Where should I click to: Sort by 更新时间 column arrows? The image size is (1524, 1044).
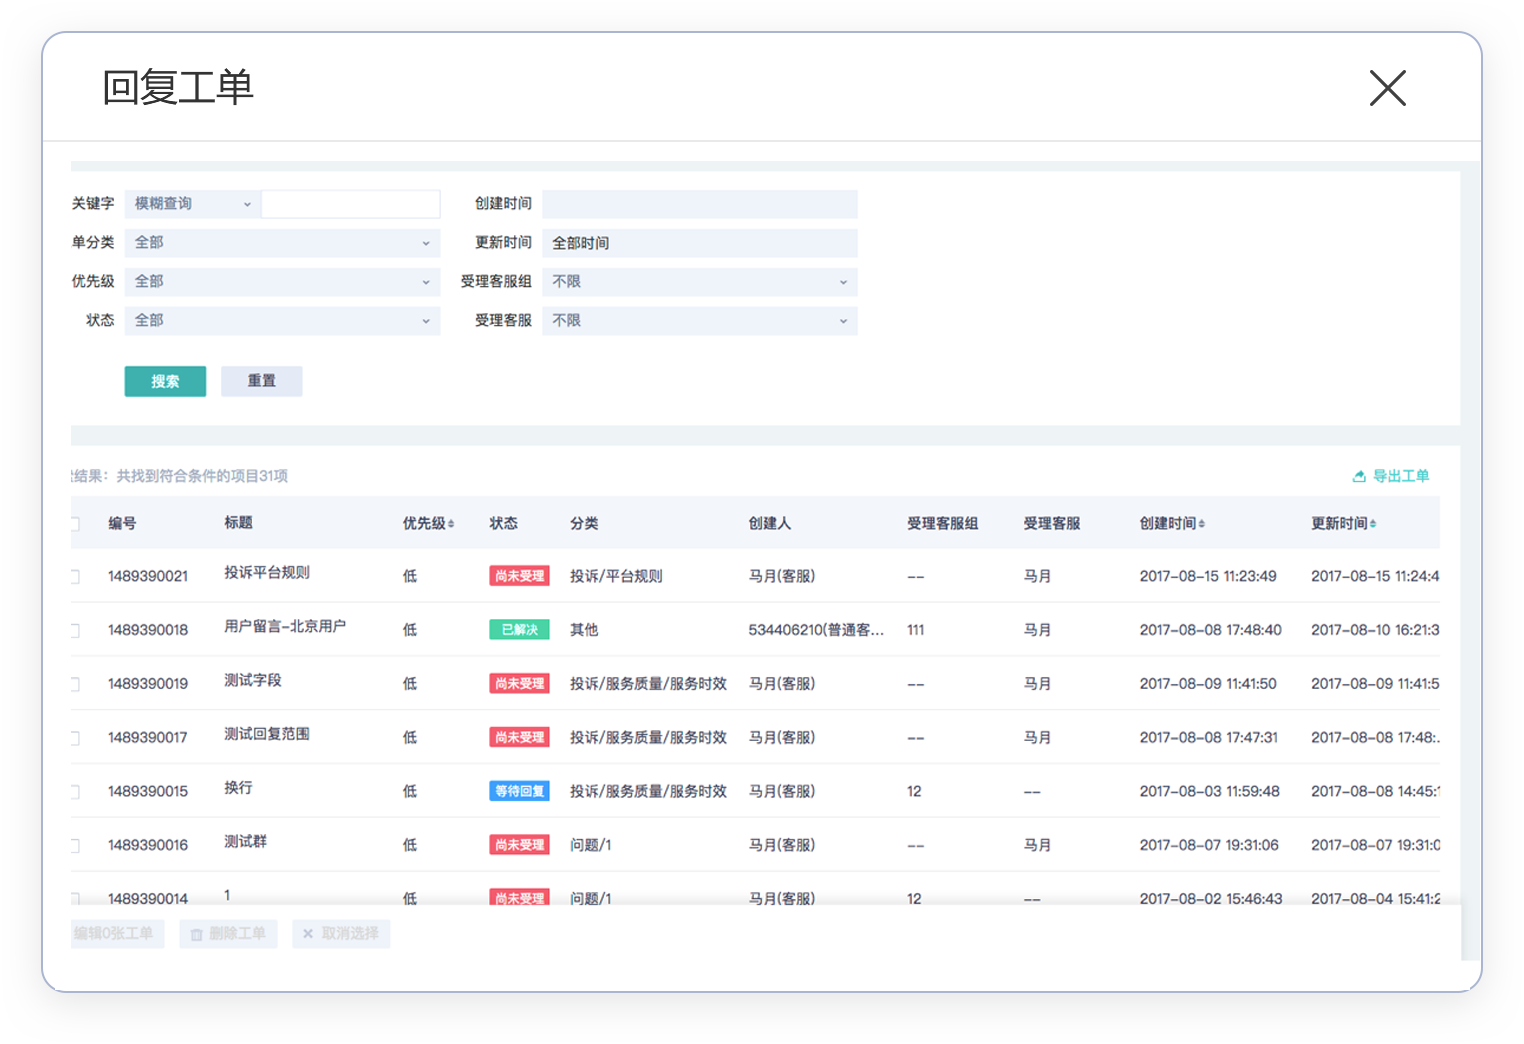point(1373,524)
